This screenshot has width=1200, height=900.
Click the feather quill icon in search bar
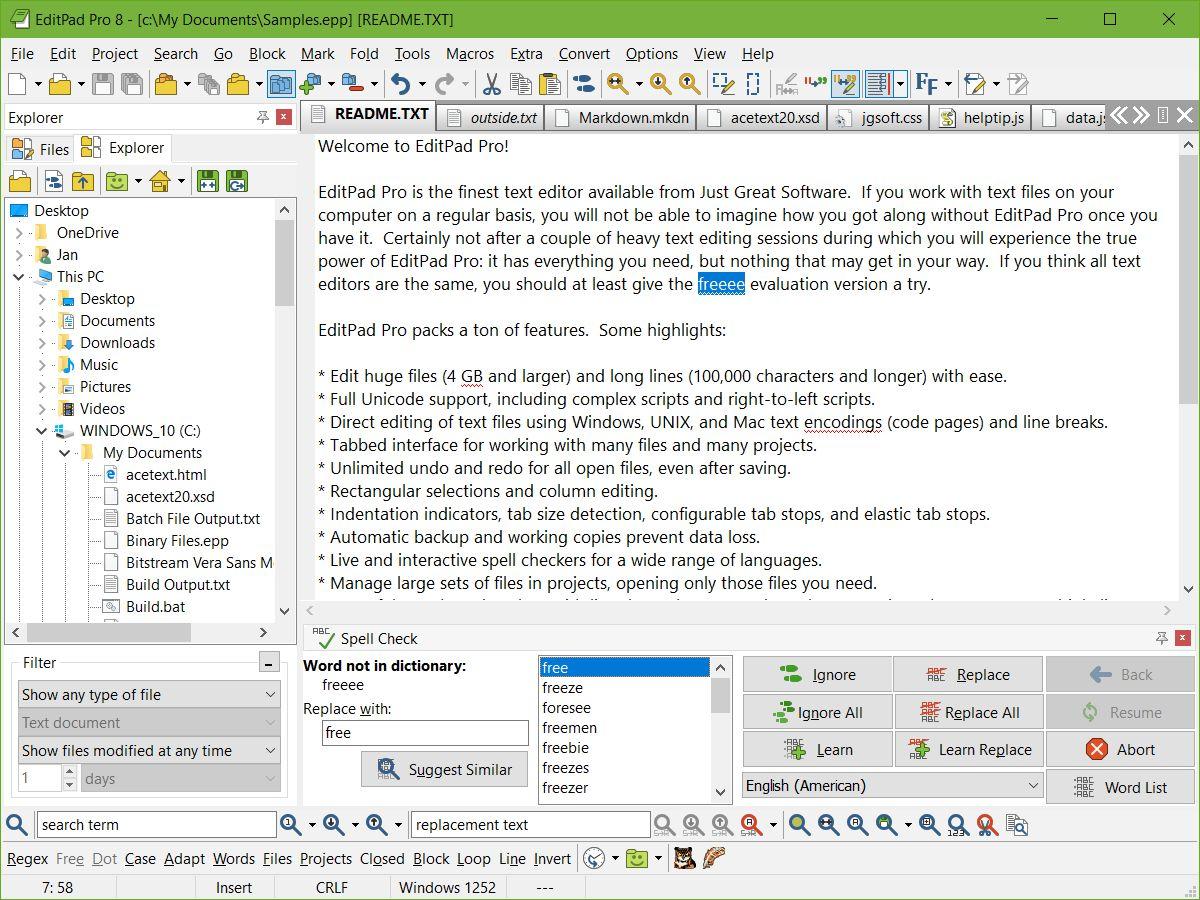713,858
